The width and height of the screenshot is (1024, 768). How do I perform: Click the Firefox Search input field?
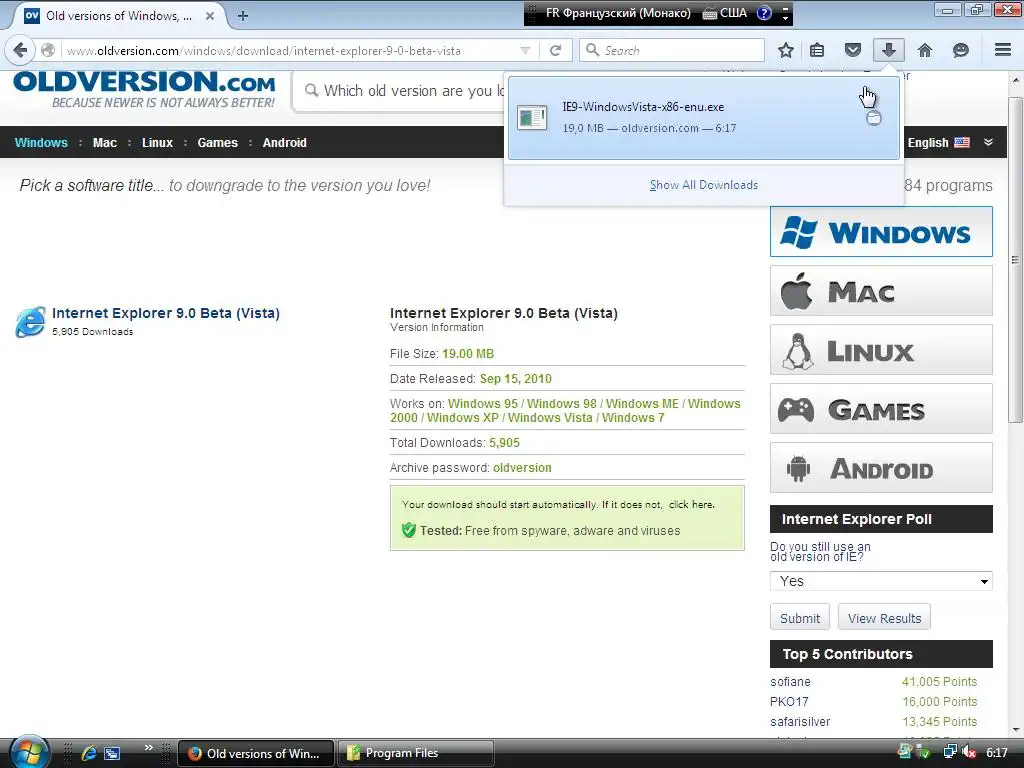672,50
